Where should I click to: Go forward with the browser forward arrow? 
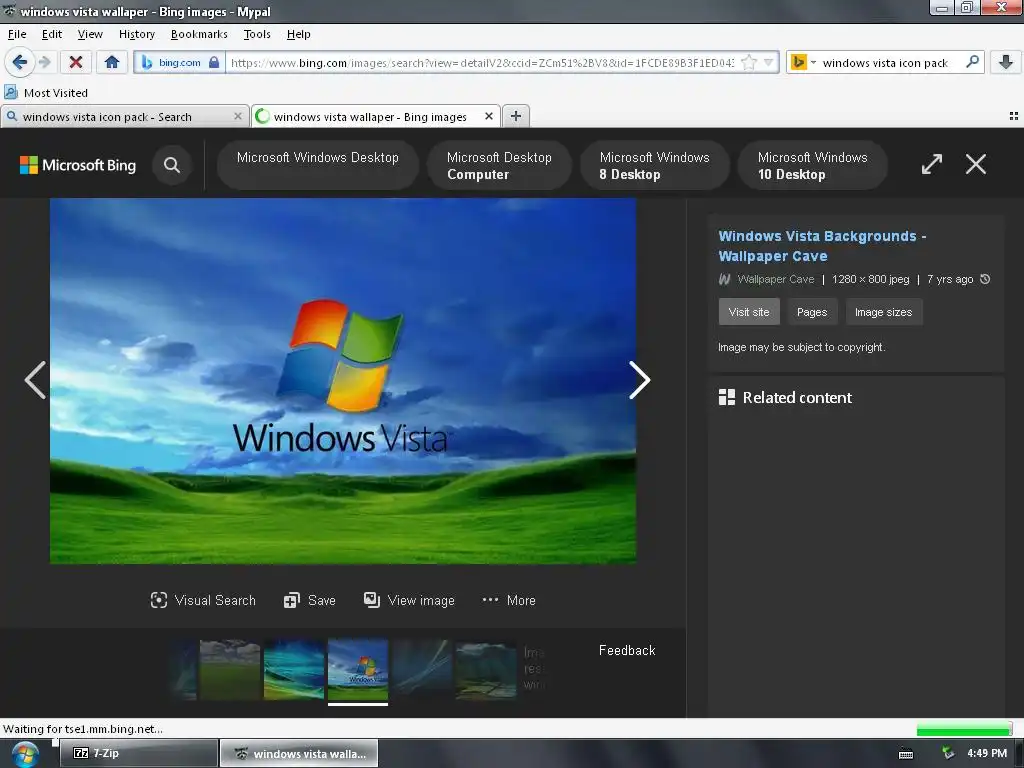45,62
